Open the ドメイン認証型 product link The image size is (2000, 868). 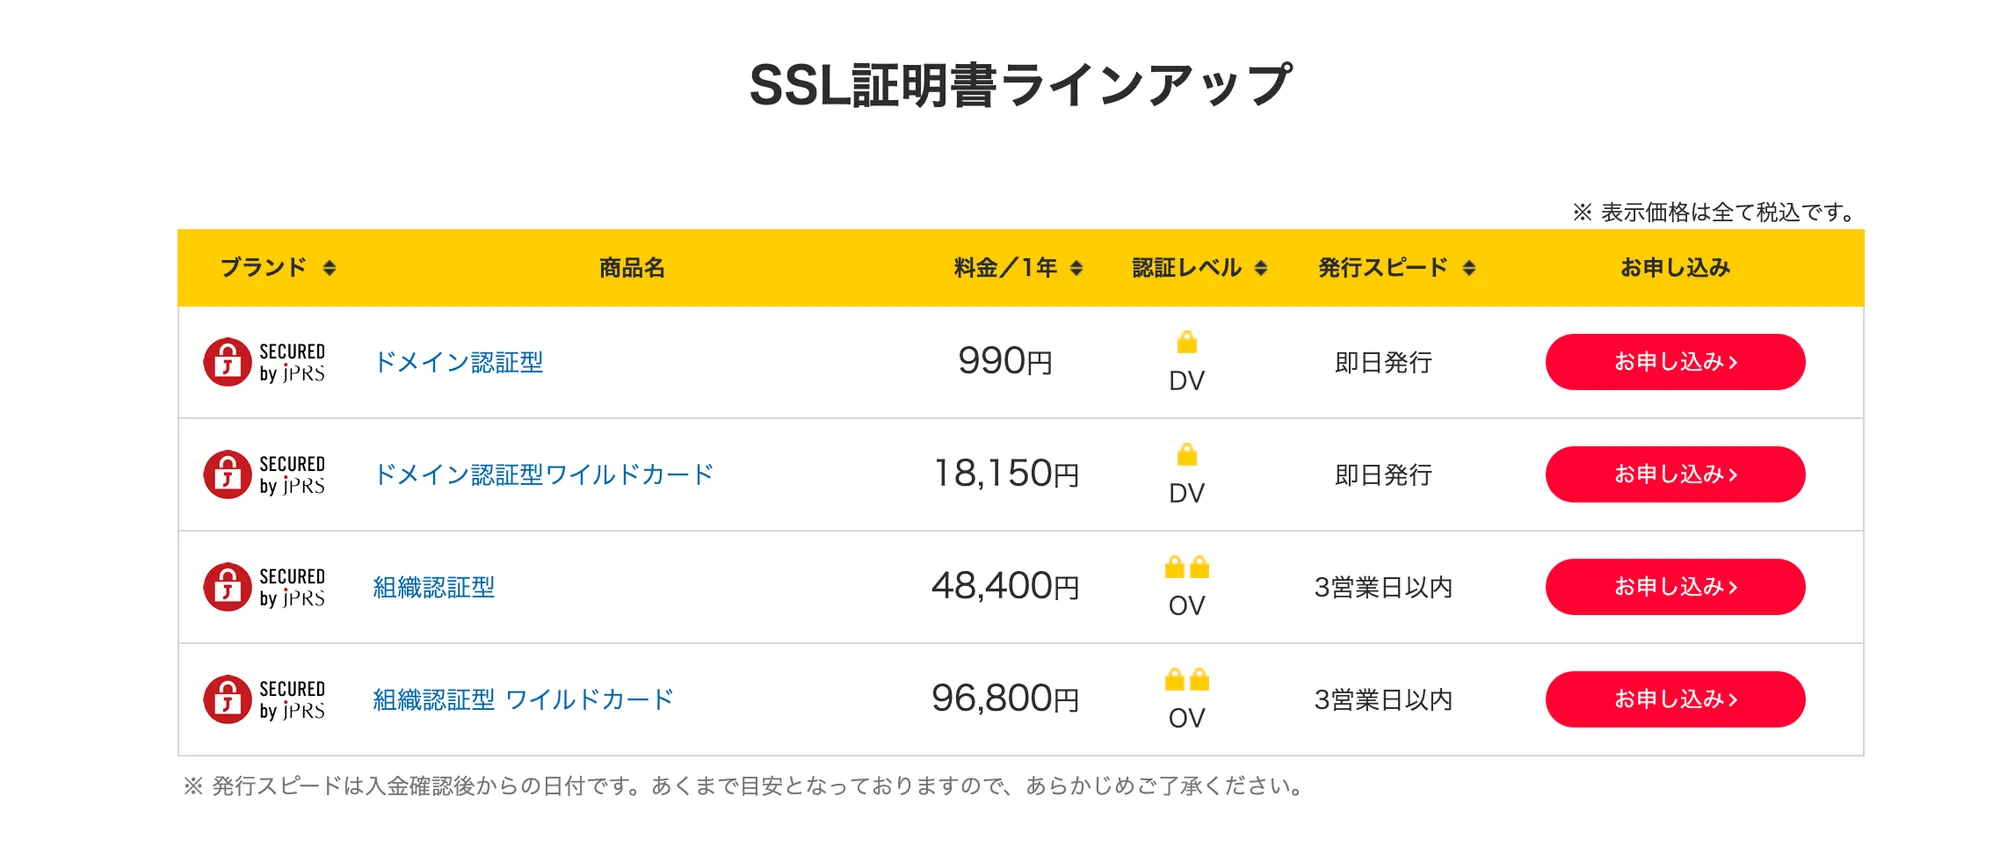tap(458, 362)
